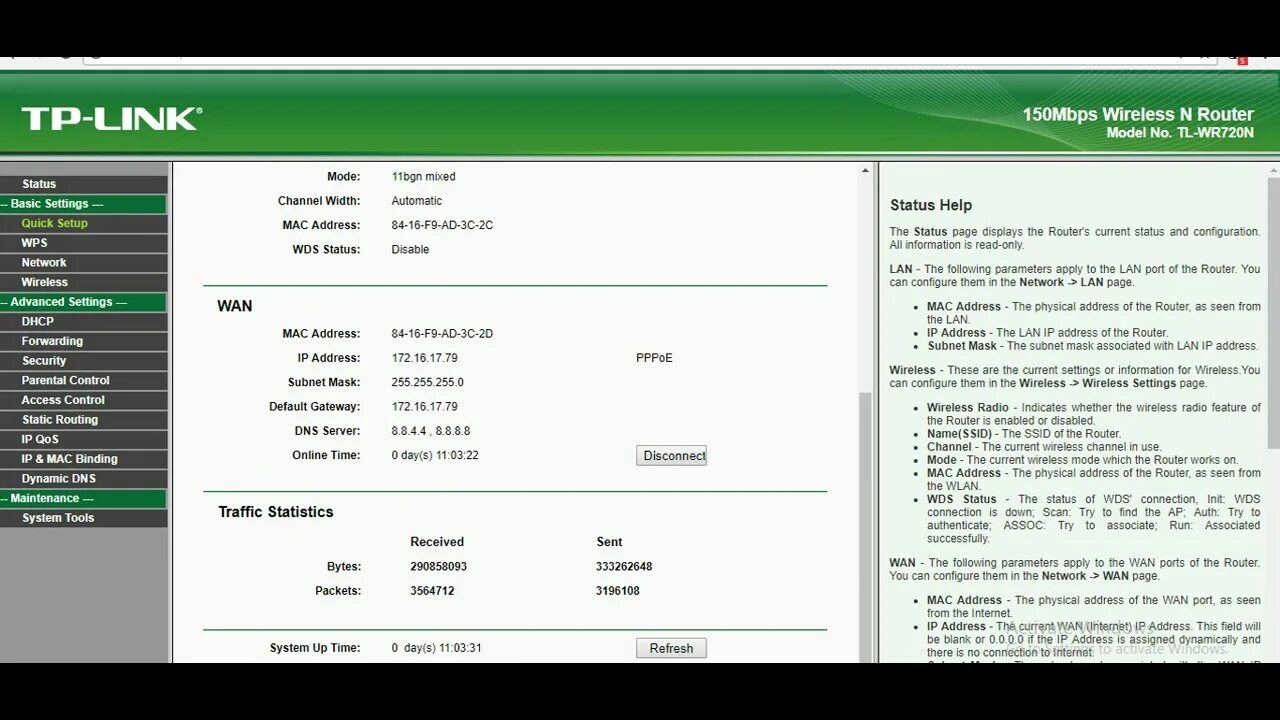Select the PPPoE connection type text

tap(654, 358)
